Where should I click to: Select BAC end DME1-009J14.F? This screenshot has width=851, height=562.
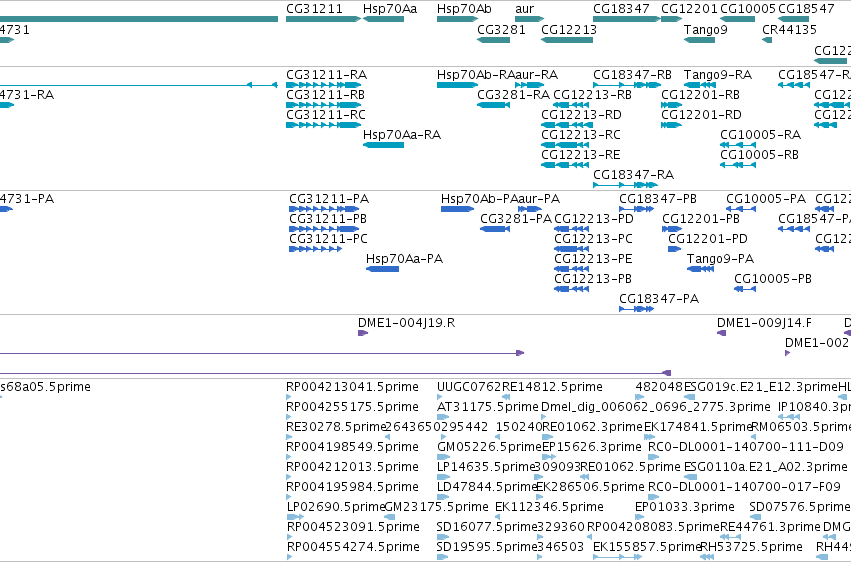click(764, 323)
